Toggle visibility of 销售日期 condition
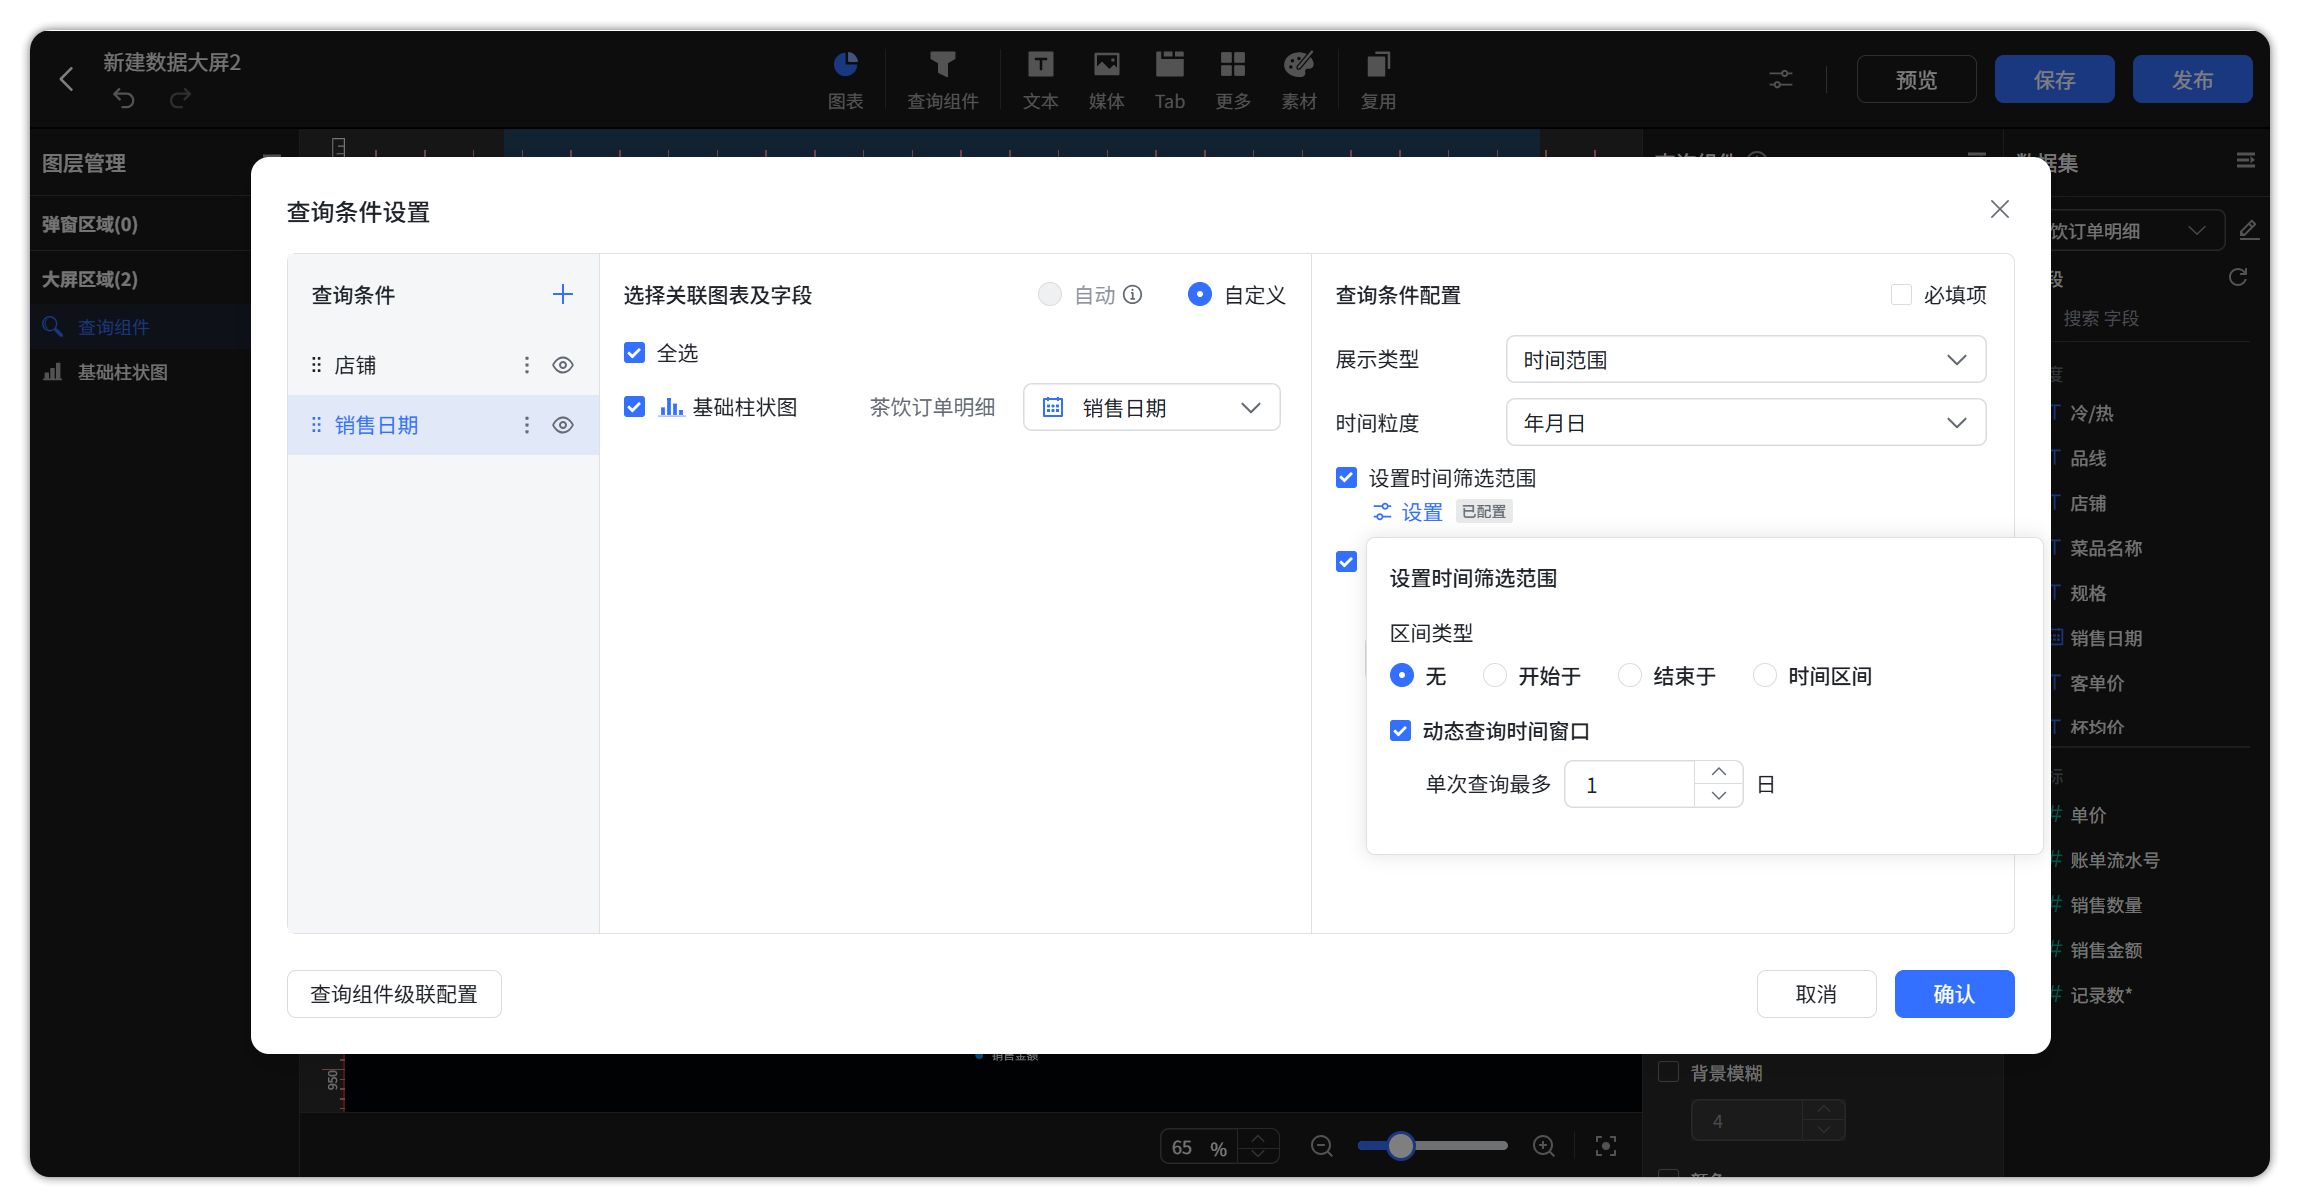 563,425
